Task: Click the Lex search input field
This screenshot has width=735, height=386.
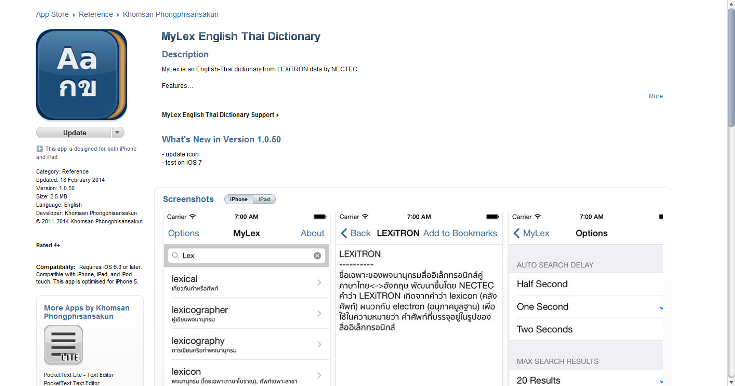Action: (x=247, y=256)
